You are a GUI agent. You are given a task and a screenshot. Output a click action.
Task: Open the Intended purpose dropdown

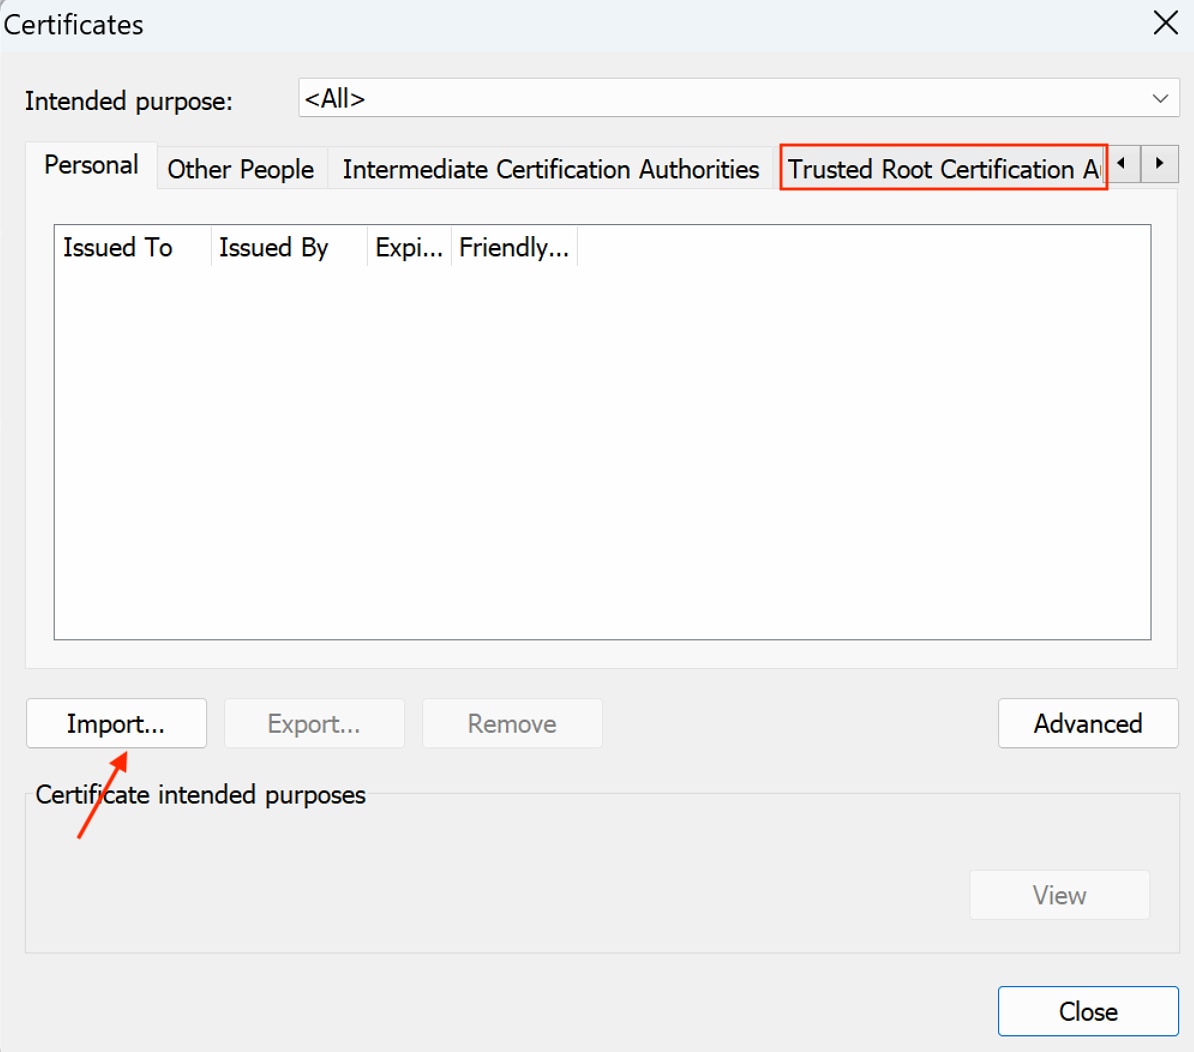pyautogui.click(x=739, y=98)
